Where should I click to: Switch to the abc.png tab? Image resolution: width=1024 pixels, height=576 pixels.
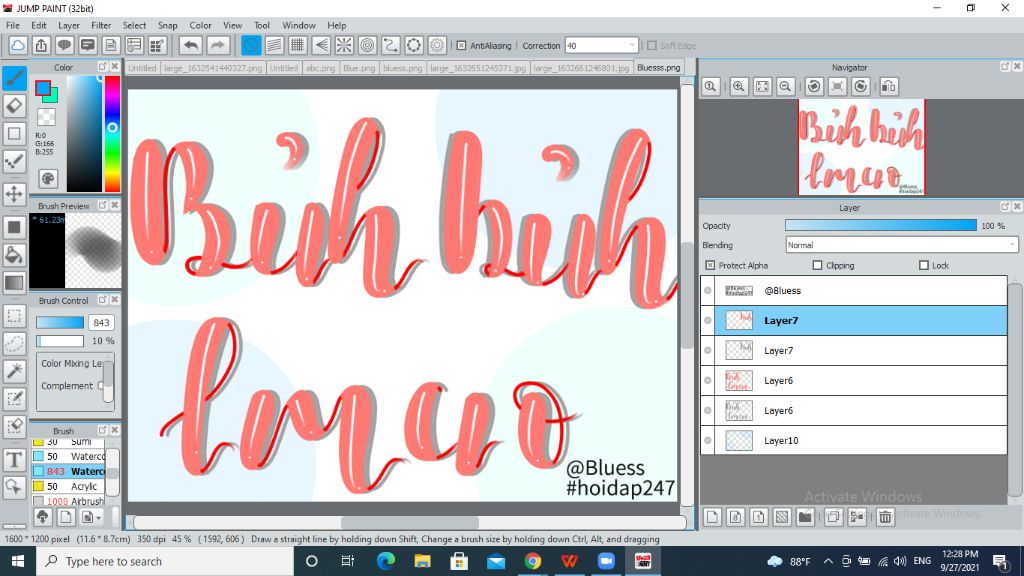coord(320,67)
